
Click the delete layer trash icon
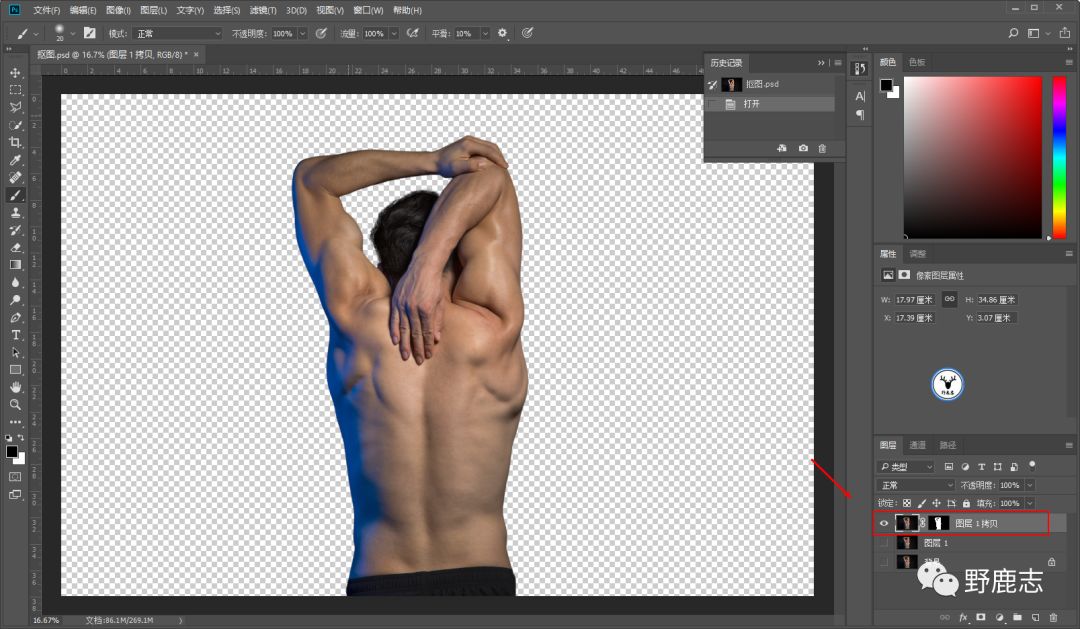click(x=1053, y=617)
